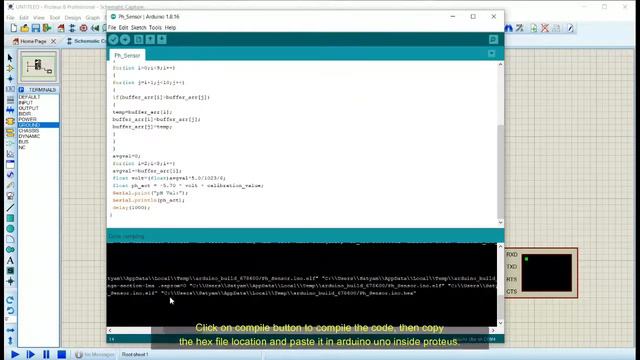Flip vertically with Y-mirror icon
The width and height of the screenshot is (640, 360).
pyautogui.click(x=10, y=340)
